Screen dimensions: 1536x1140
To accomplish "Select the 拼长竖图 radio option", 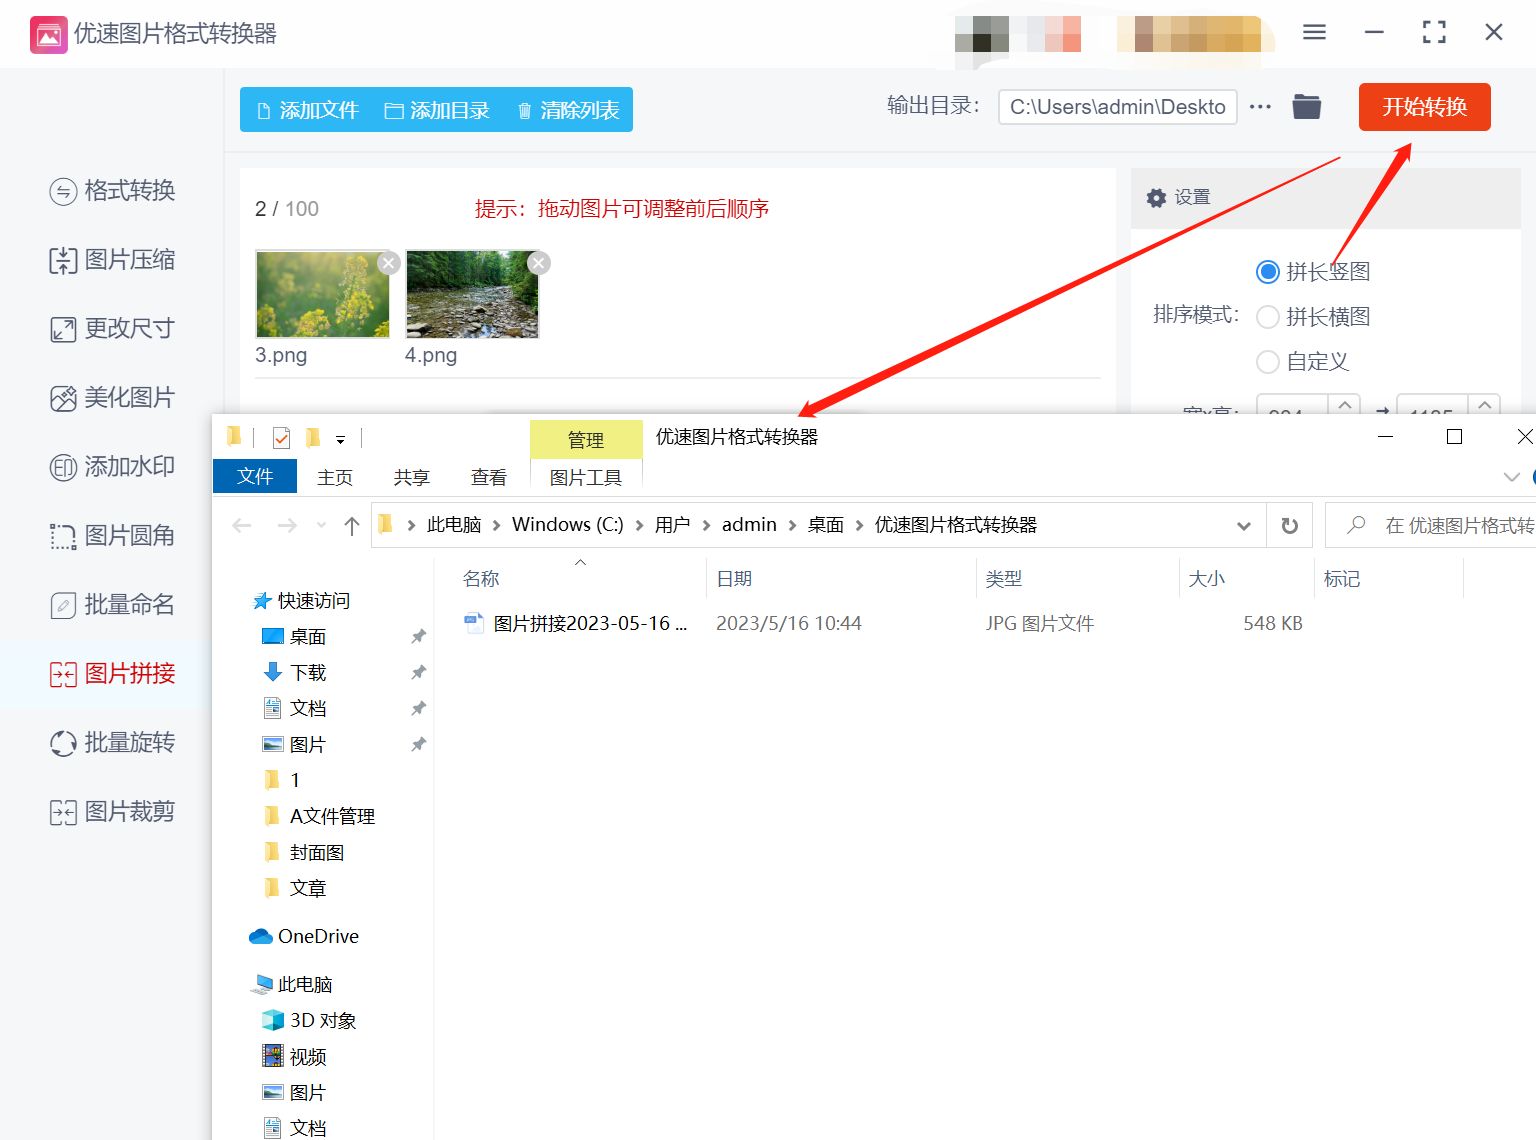I will 1268,272.
